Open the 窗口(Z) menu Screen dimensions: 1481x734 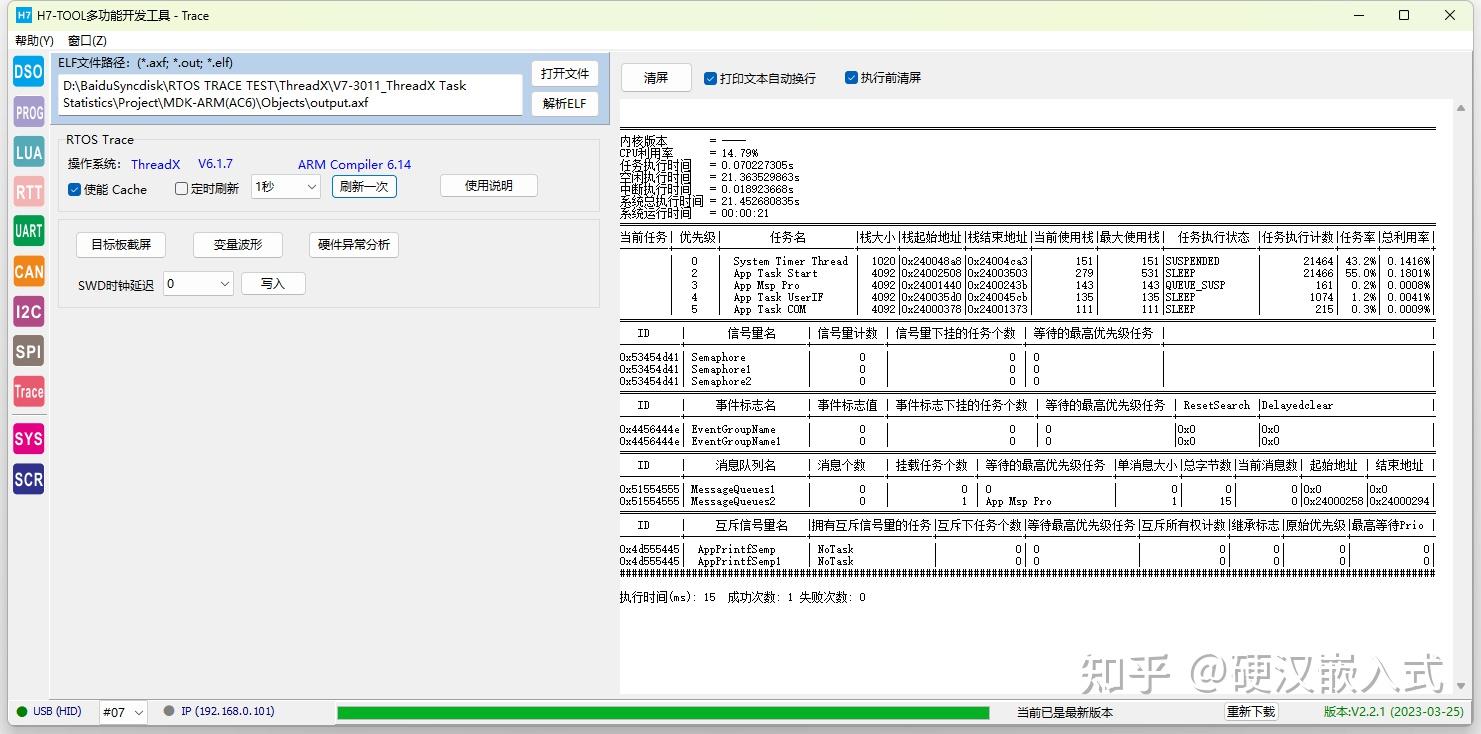click(87, 41)
